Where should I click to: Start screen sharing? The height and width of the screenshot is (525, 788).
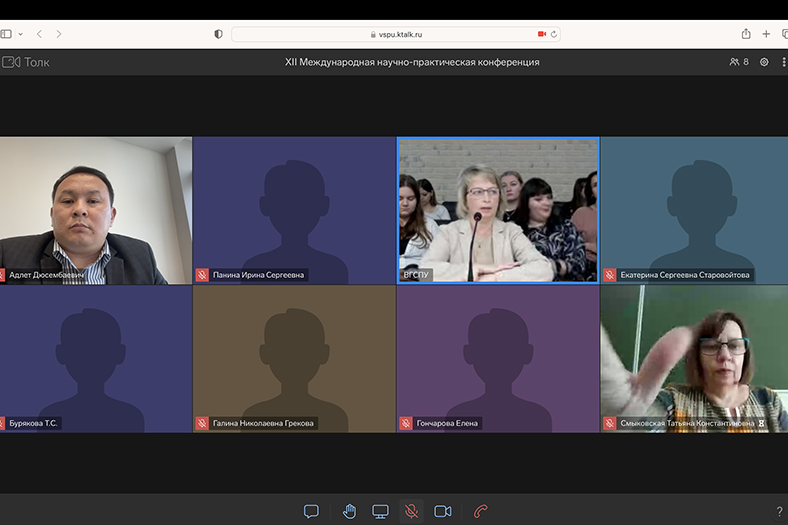380,511
